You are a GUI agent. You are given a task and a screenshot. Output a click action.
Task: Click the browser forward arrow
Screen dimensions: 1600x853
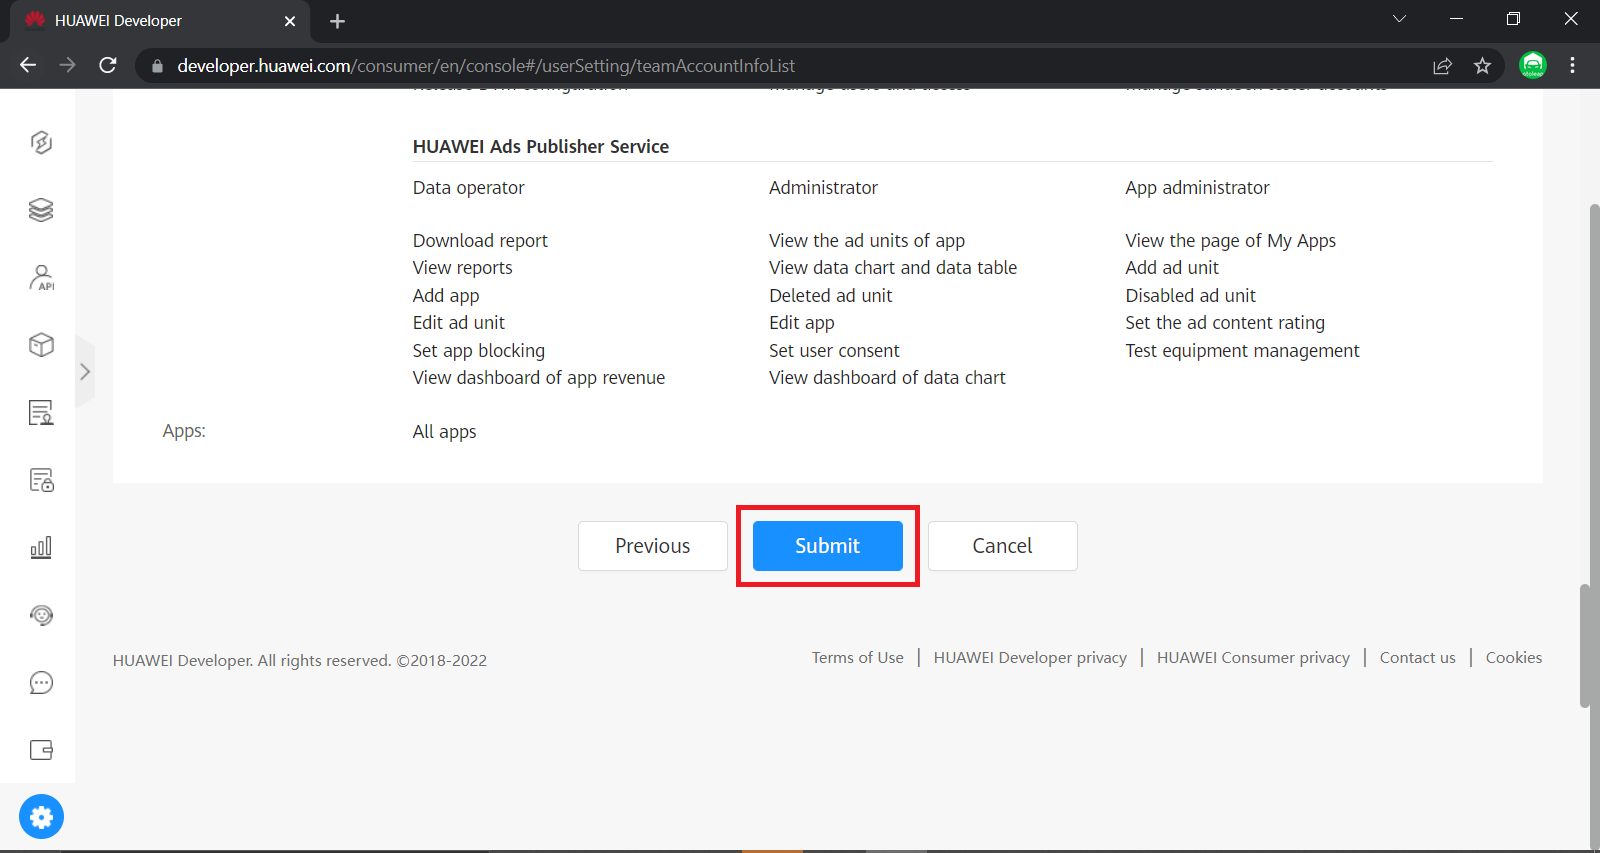pyautogui.click(x=68, y=65)
